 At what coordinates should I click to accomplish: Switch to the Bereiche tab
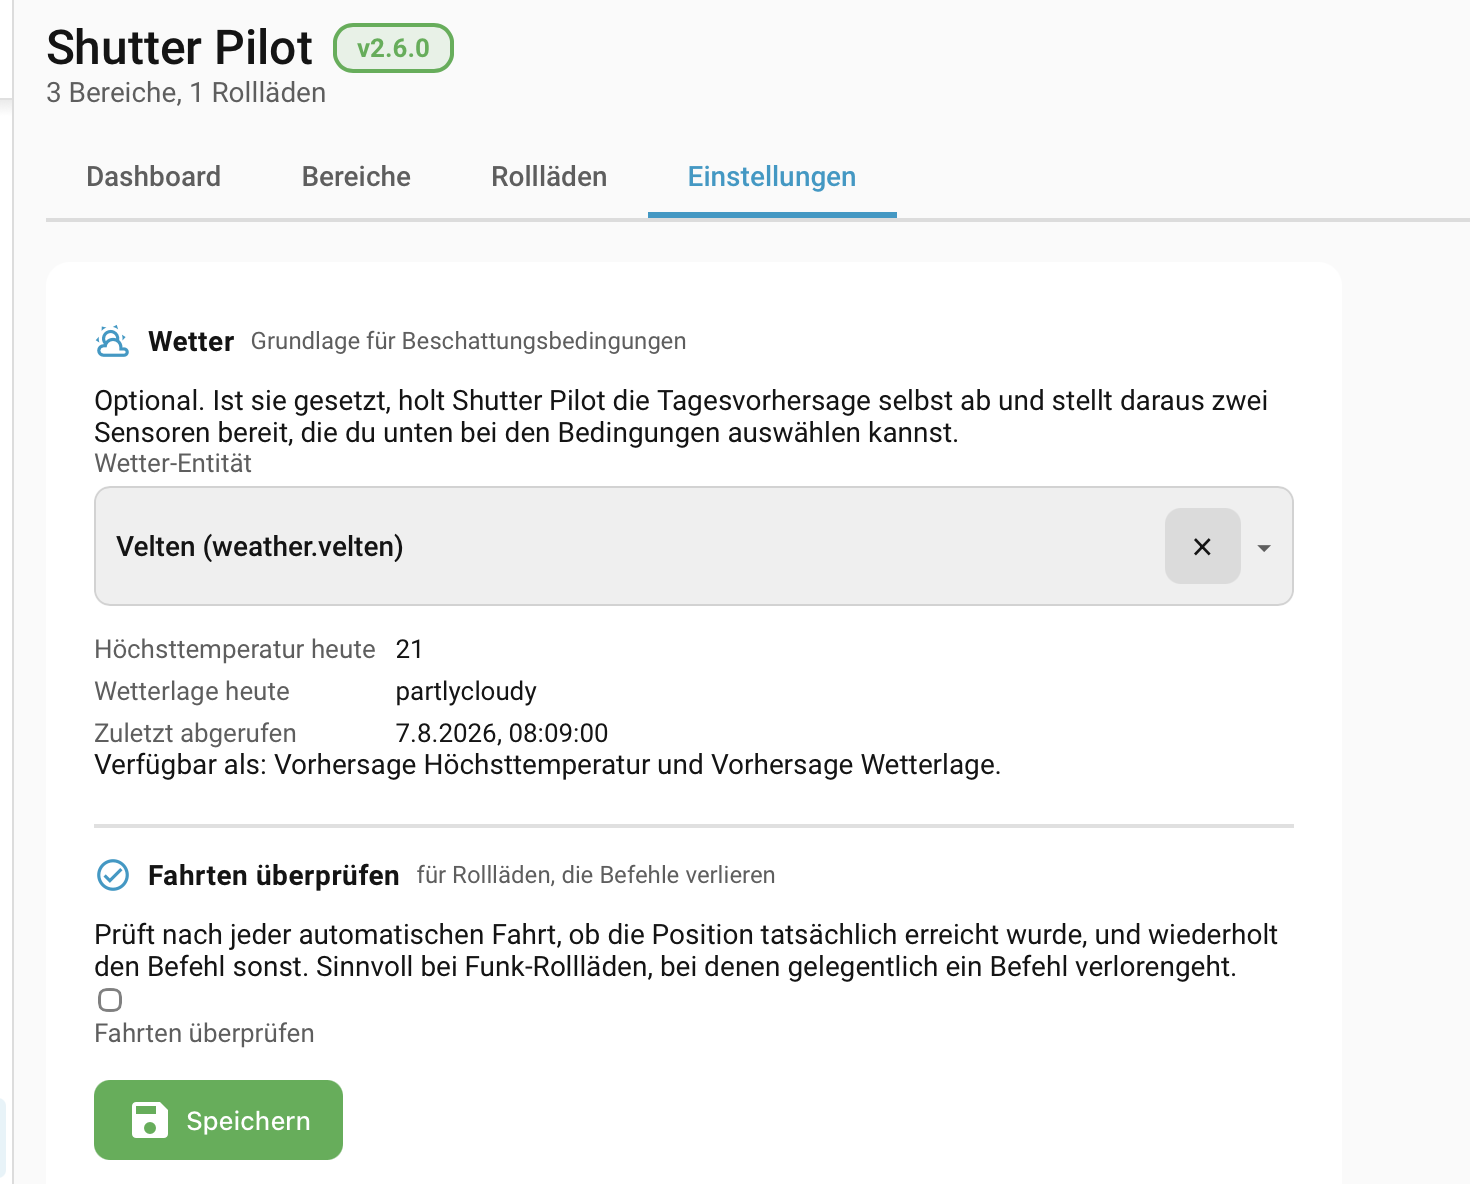(x=356, y=177)
